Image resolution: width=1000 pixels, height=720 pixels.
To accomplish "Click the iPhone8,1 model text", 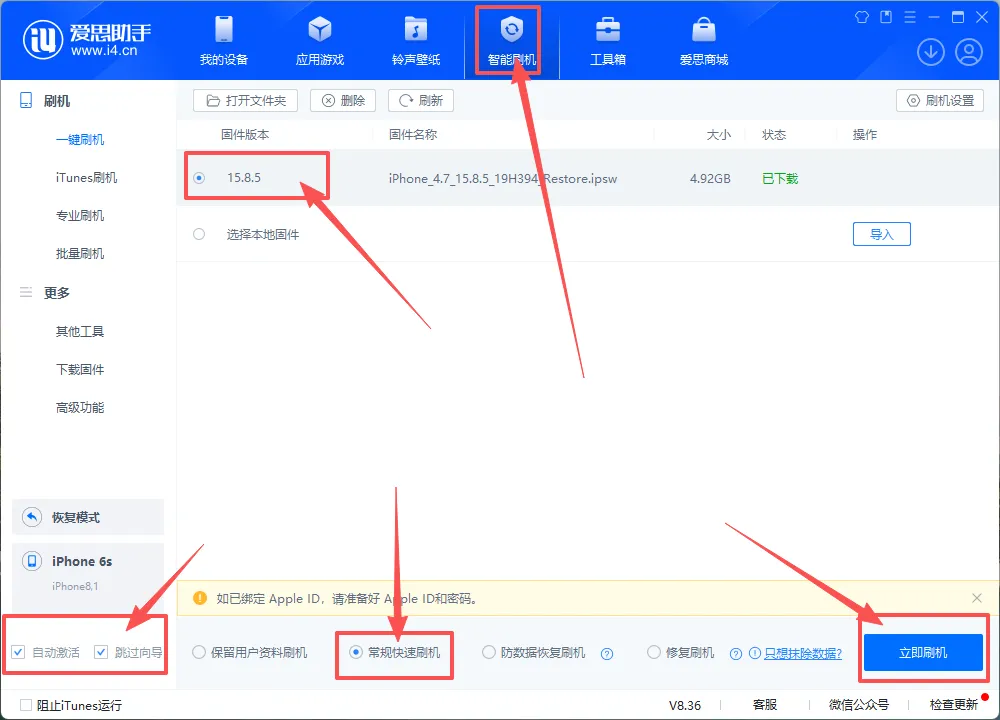I will click(75, 586).
